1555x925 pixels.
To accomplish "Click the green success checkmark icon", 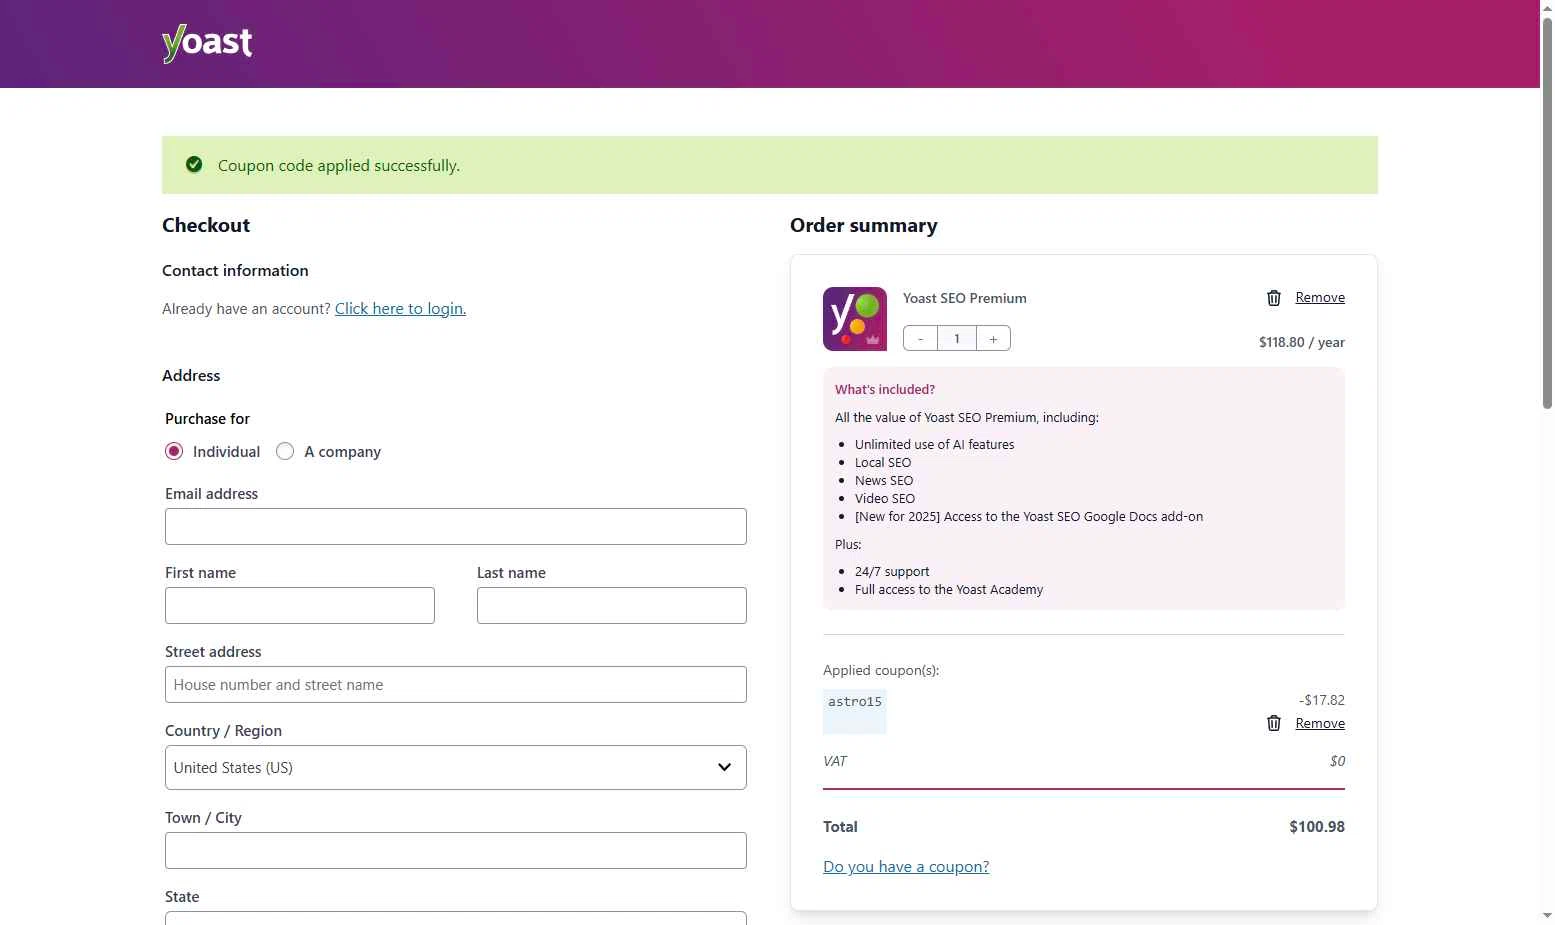I will (194, 165).
